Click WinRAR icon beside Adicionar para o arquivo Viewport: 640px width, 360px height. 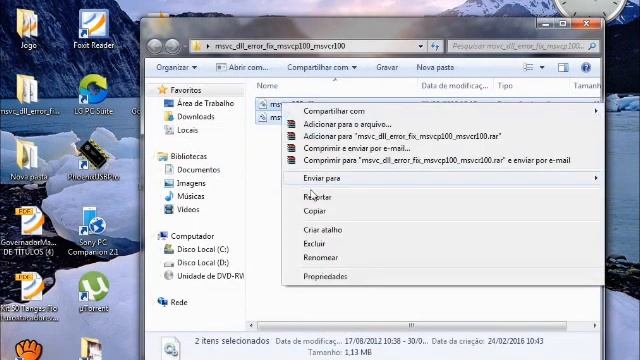coord(291,124)
